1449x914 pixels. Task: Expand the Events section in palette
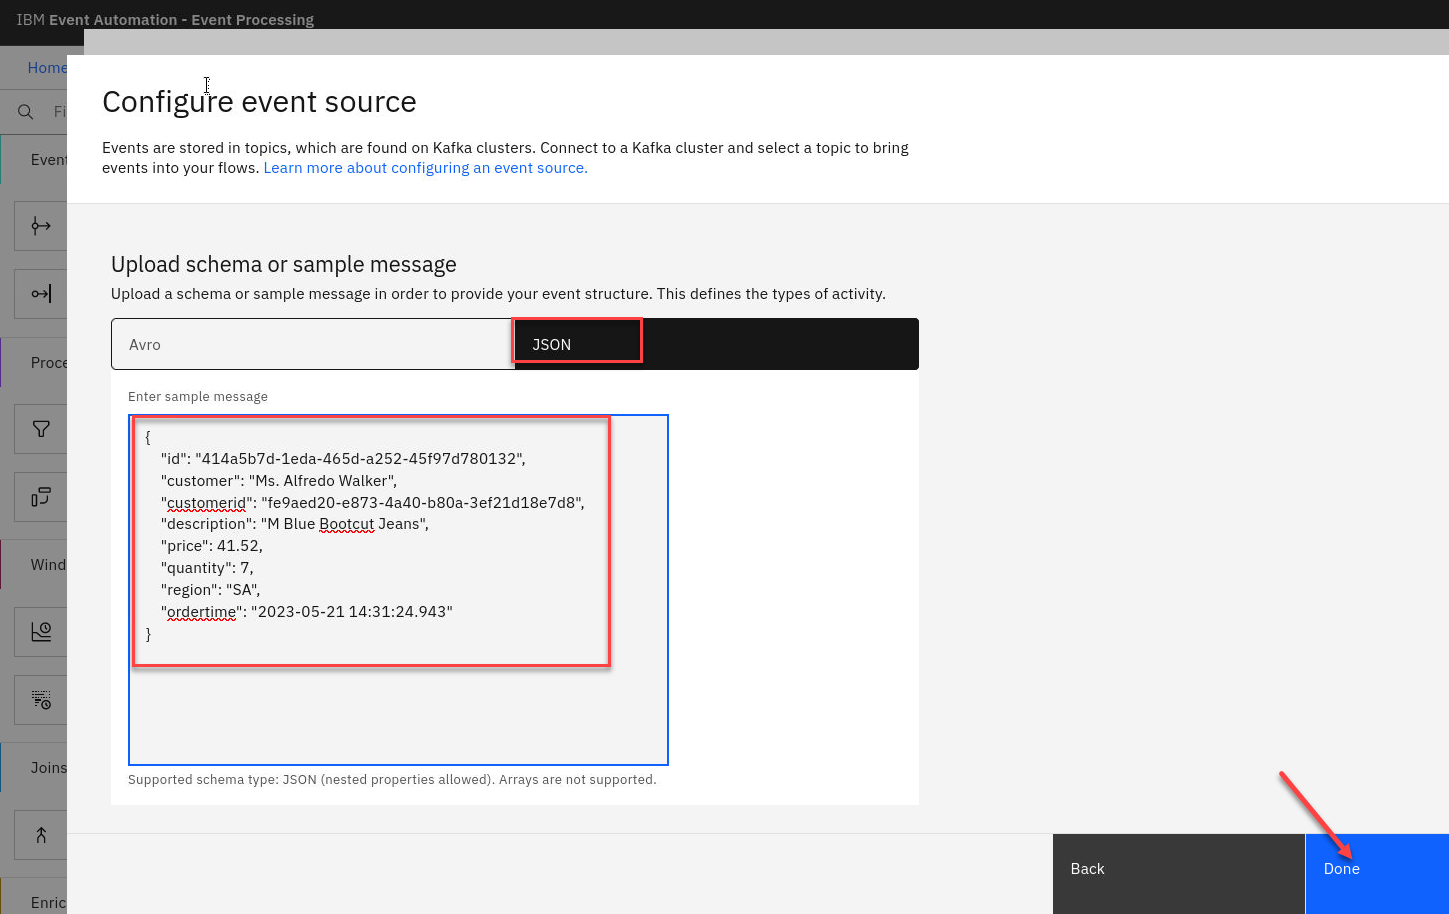(48, 160)
